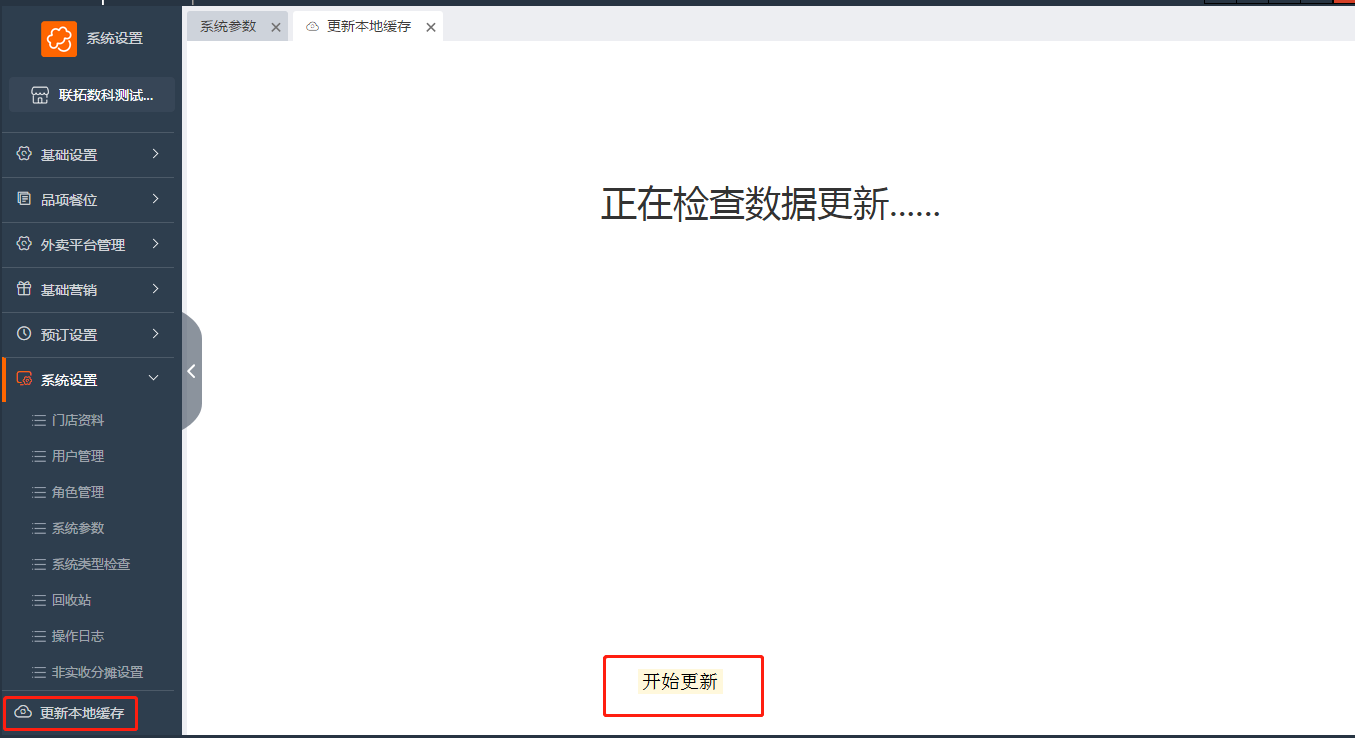1355x738 pixels.
Task: Click the 品项餐位 list icon
Action: [25, 199]
